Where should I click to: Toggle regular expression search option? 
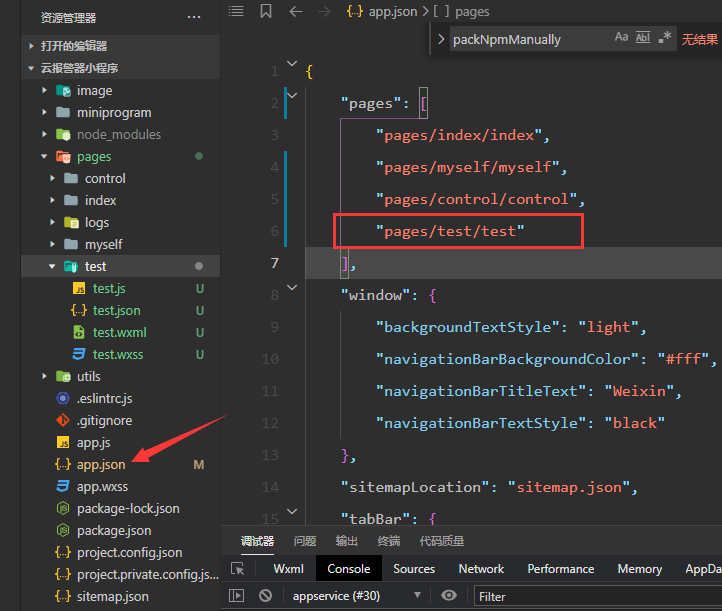pos(665,38)
